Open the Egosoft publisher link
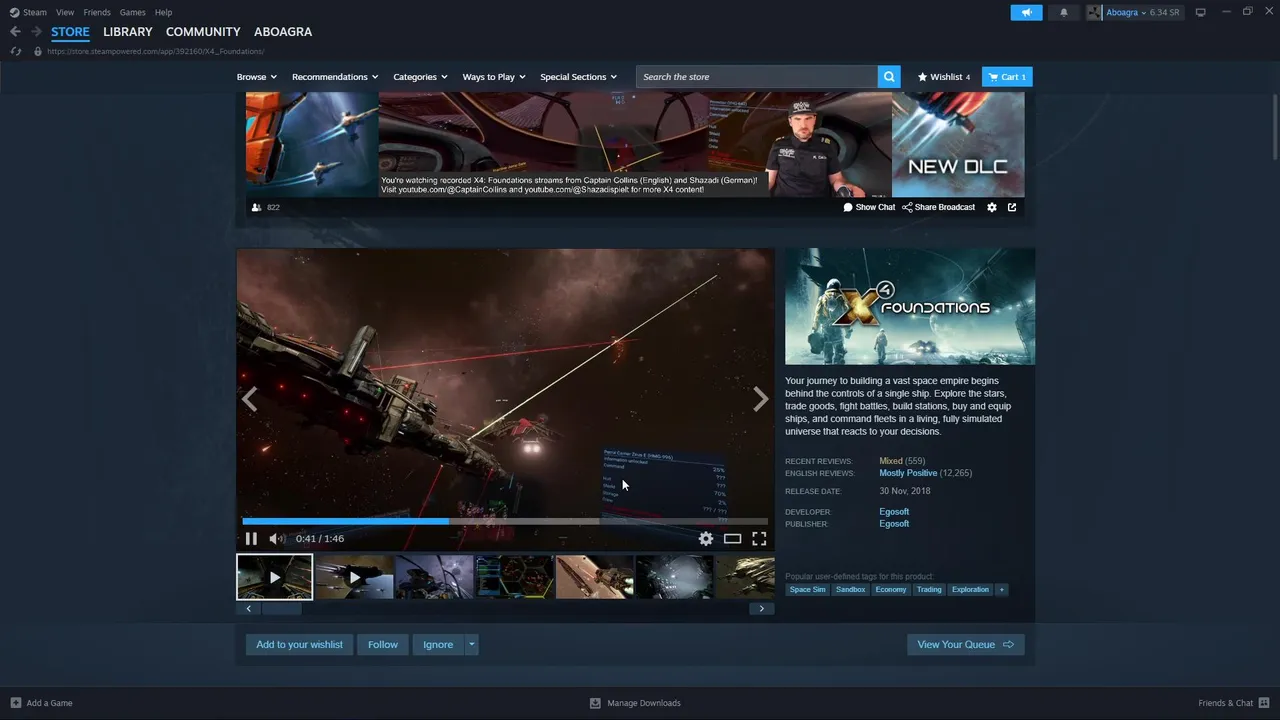The image size is (1280, 720). coord(894,523)
